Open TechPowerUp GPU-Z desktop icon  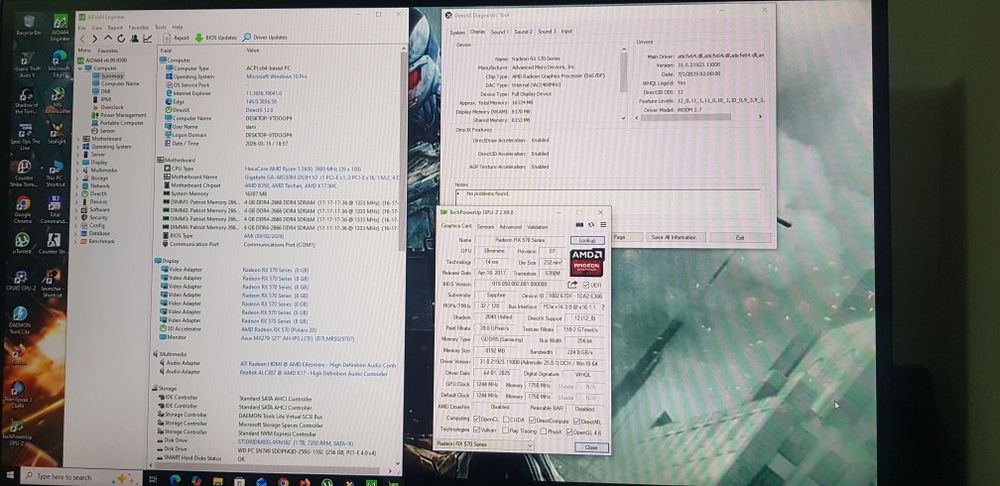pyautogui.click(x=17, y=431)
